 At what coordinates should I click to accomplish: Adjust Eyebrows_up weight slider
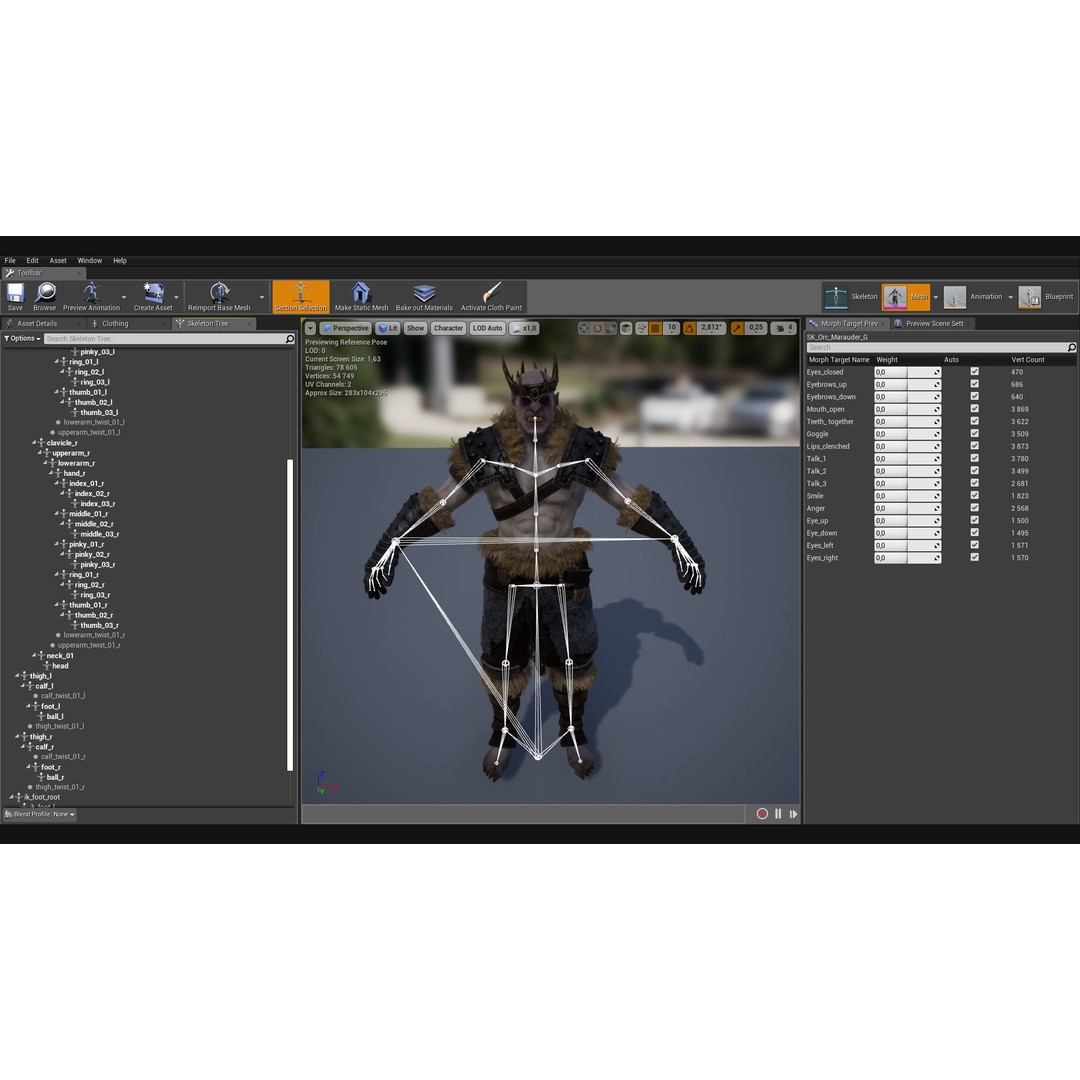[907, 384]
